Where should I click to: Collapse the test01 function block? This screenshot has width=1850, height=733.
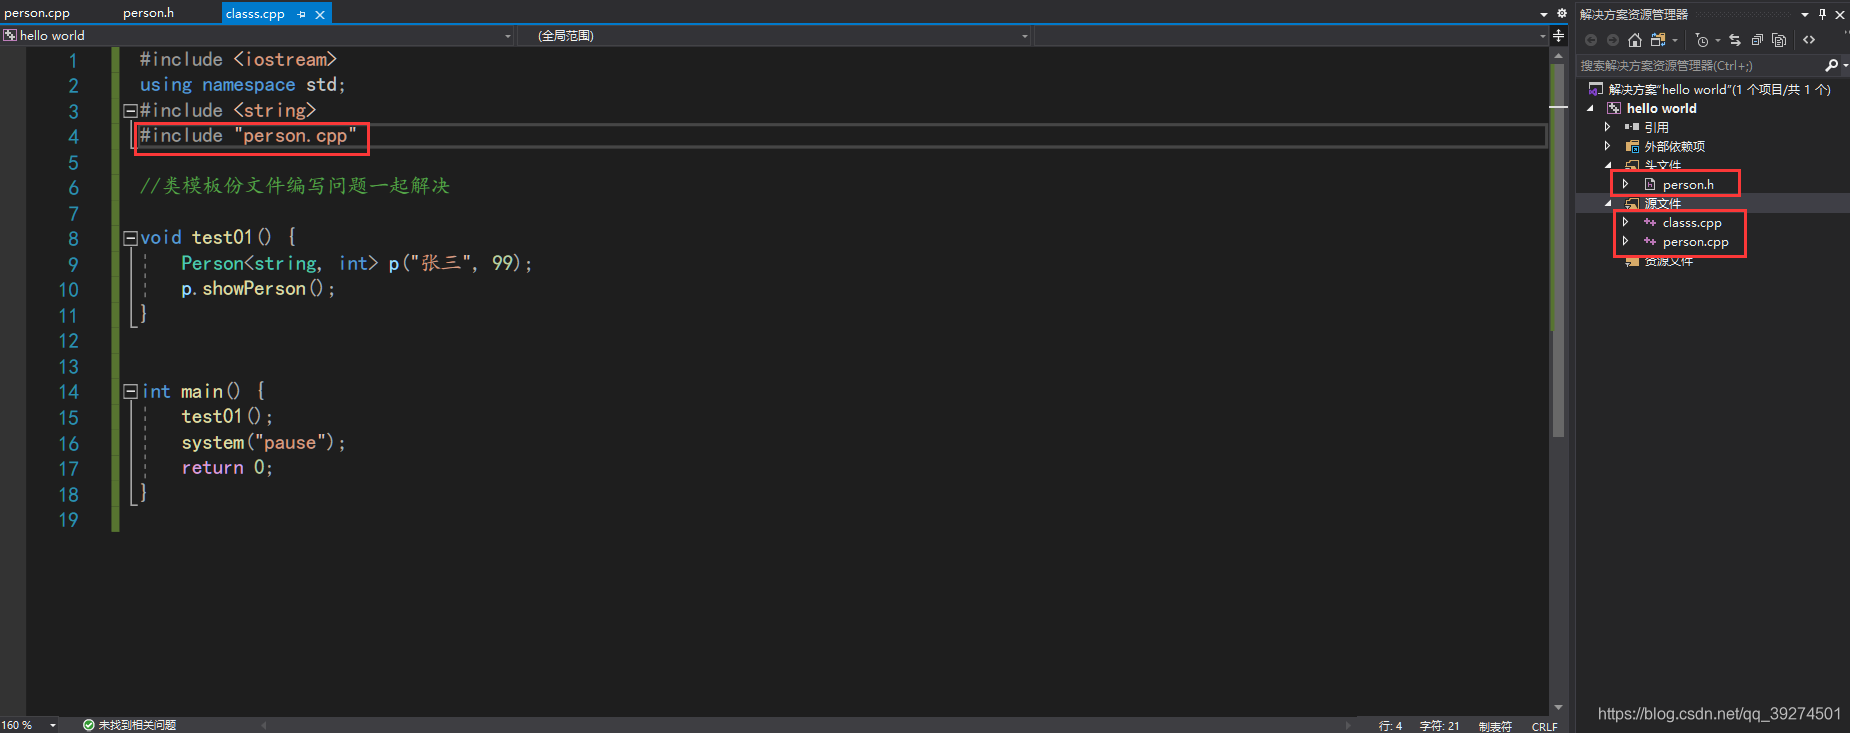click(130, 238)
